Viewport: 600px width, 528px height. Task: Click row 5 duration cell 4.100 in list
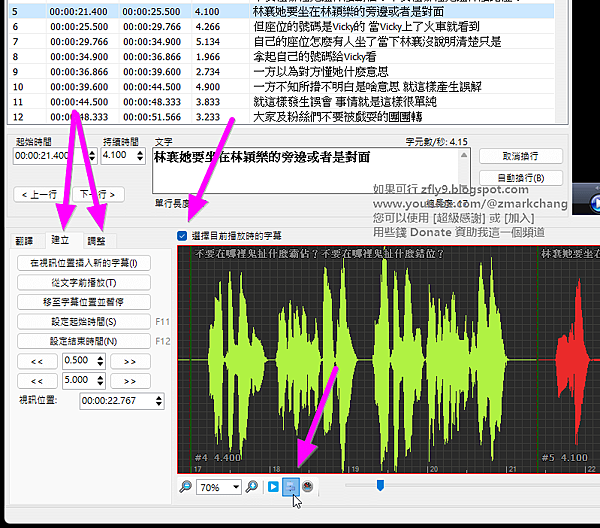coord(207,12)
